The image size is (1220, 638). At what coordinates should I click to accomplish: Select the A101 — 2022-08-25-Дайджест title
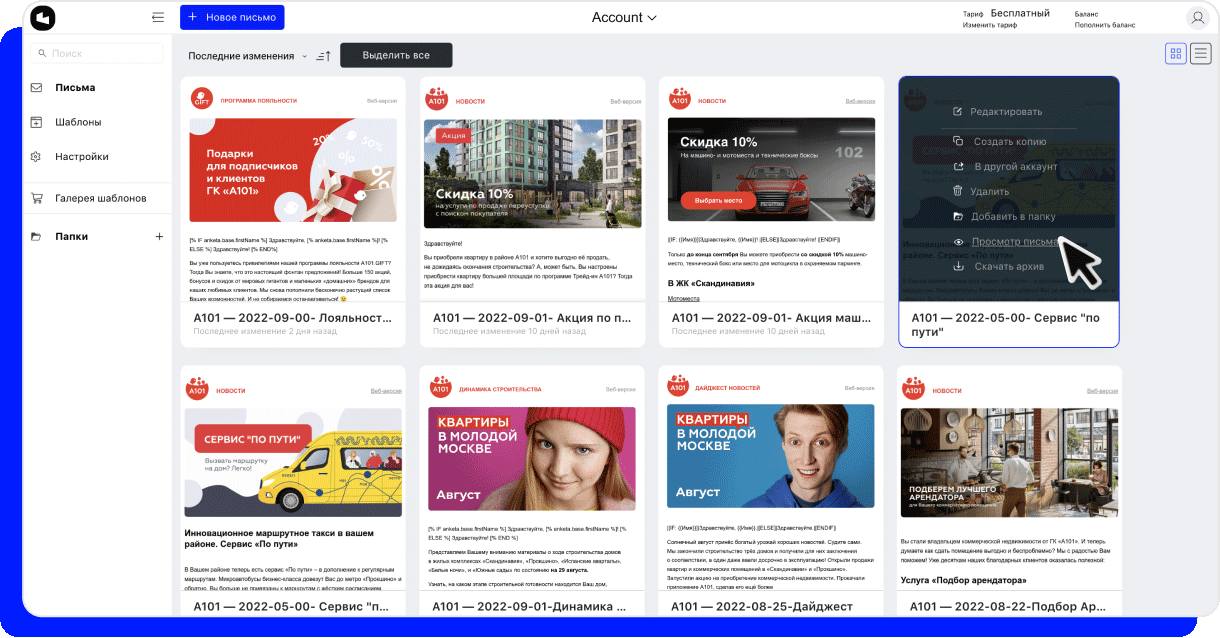(762, 606)
